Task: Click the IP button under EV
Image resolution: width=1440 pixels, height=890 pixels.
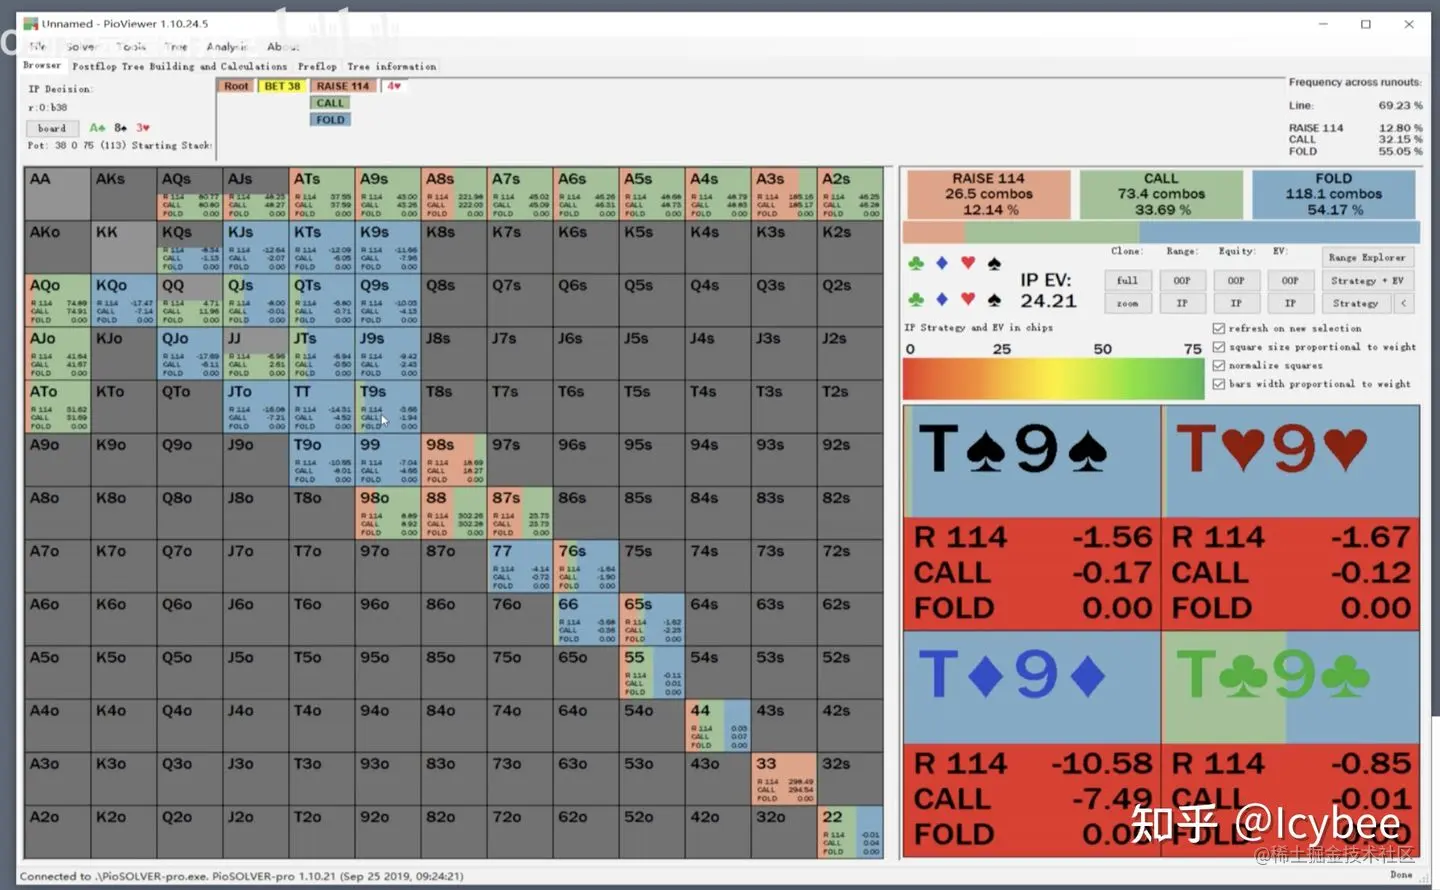Action: point(1290,303)
